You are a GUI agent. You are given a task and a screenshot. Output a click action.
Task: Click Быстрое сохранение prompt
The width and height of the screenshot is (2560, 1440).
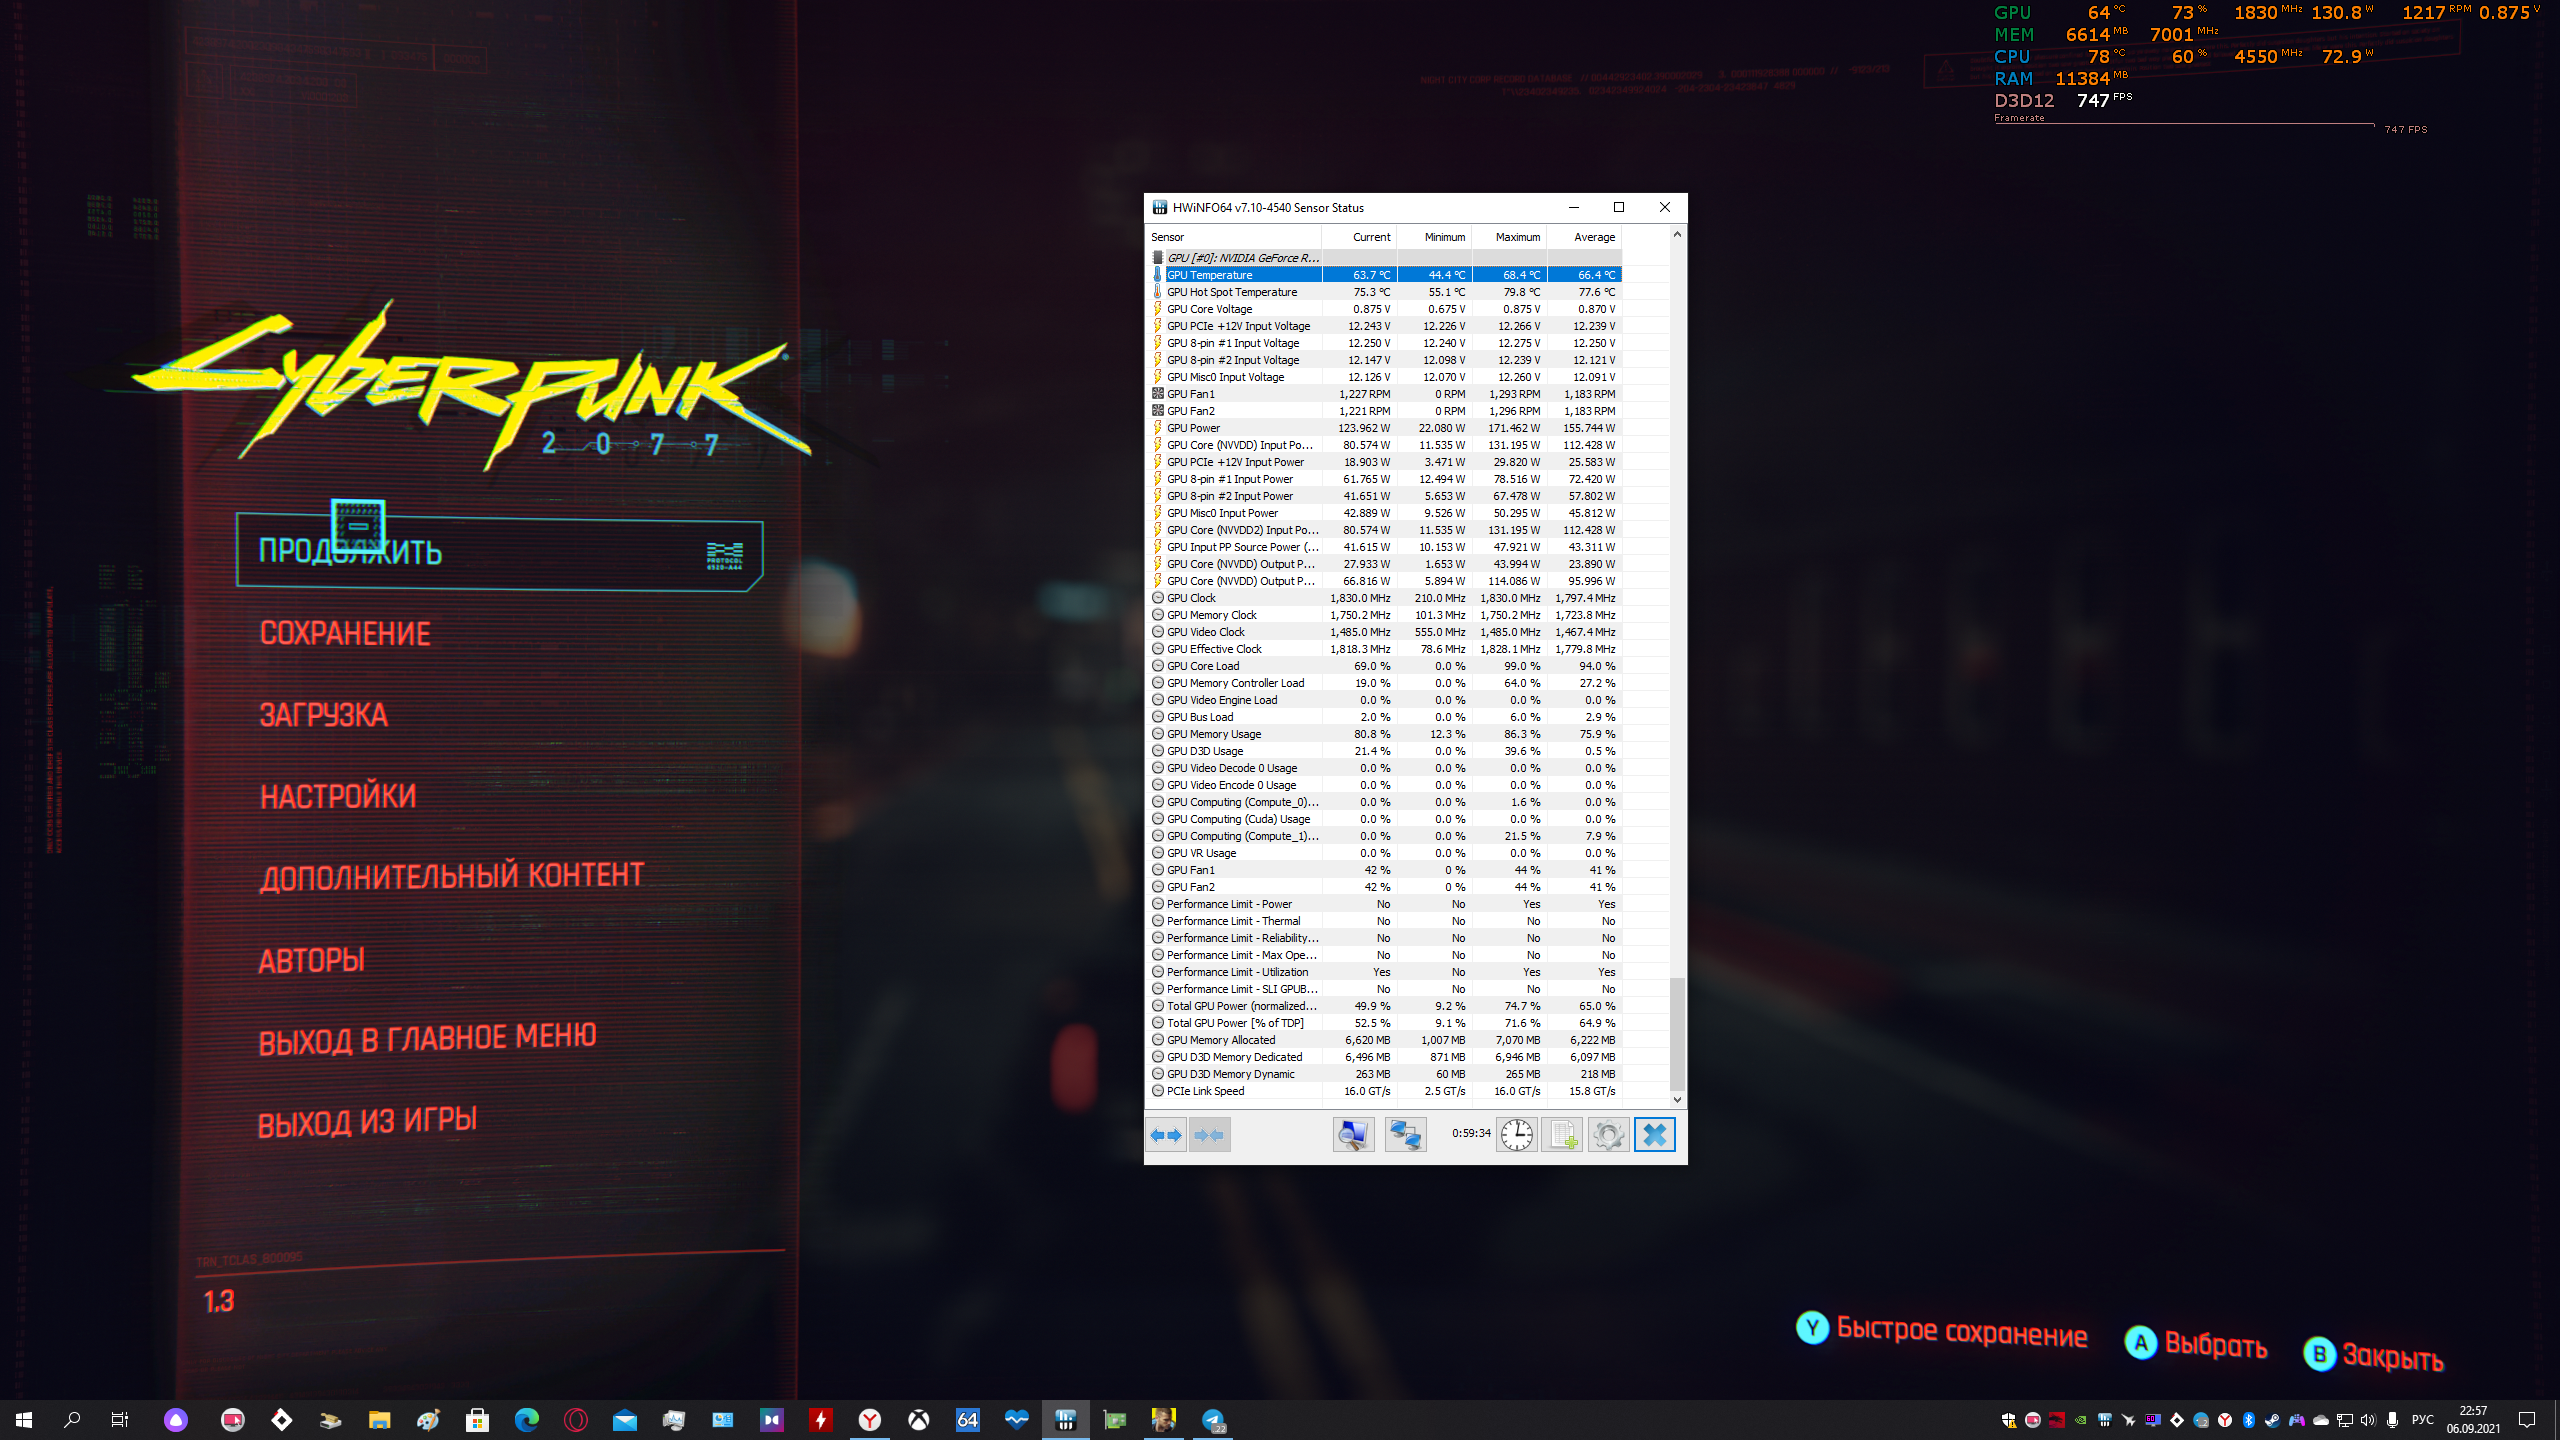[1960, 1333]
